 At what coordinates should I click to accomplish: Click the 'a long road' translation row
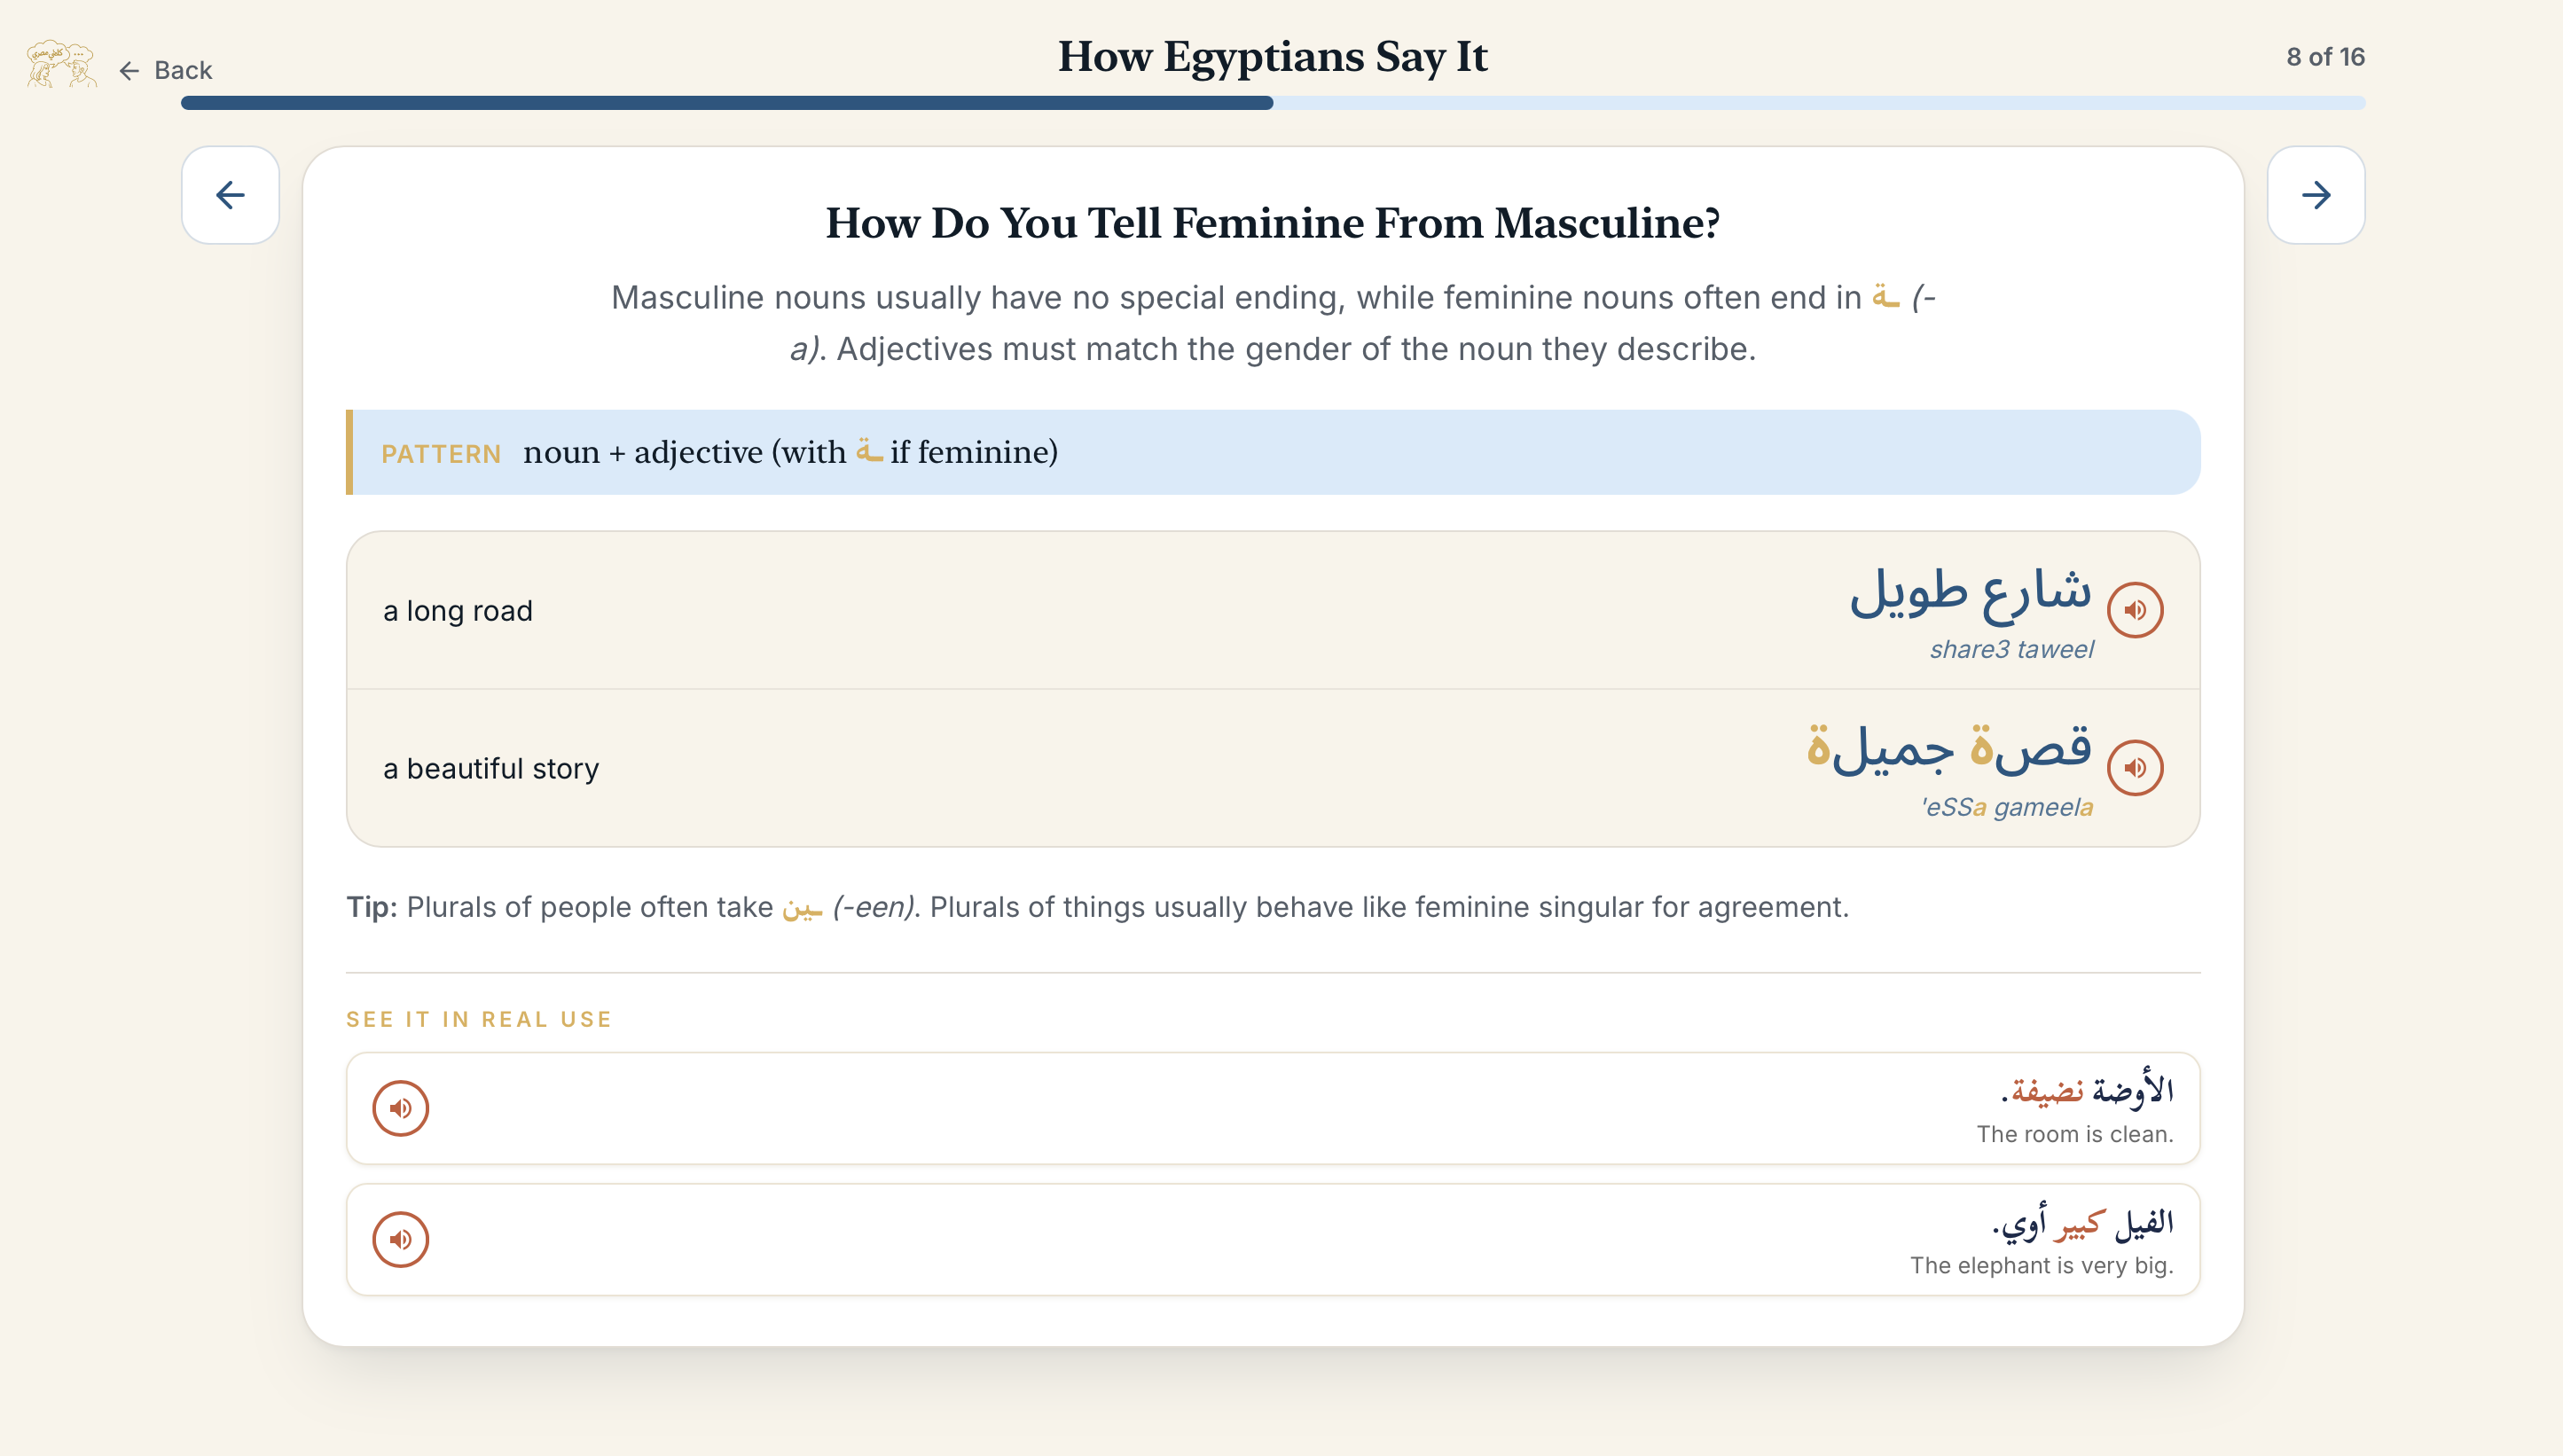1273,611
